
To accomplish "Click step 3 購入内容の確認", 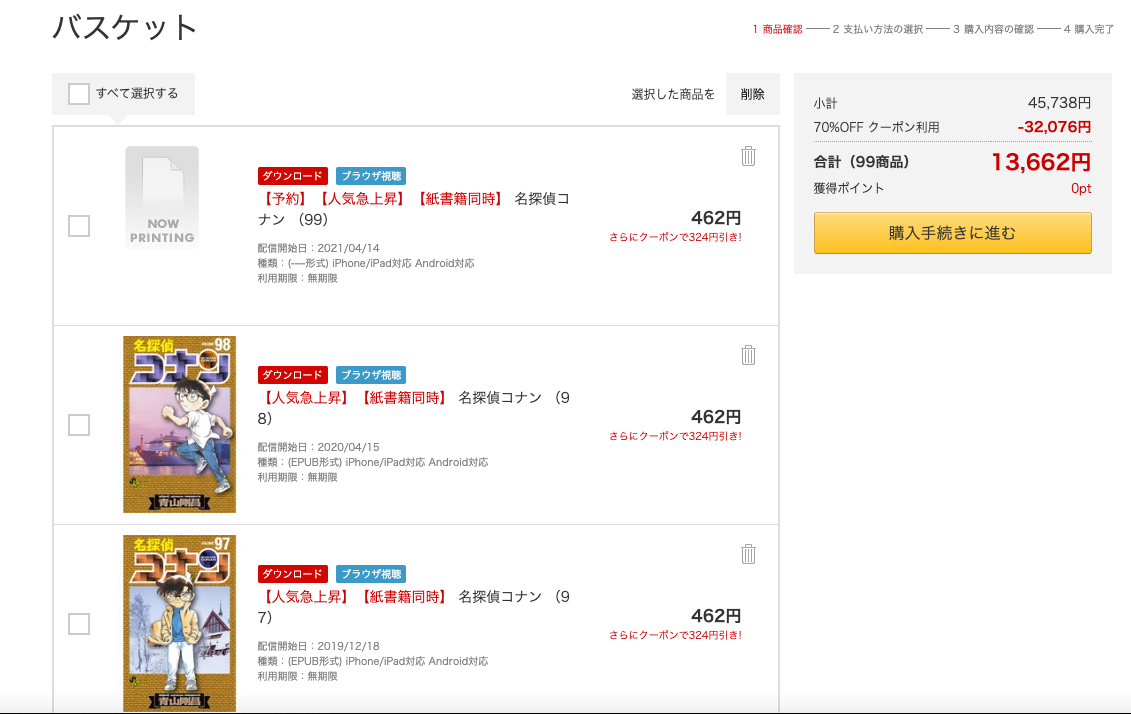I will (x=993, y=30).
